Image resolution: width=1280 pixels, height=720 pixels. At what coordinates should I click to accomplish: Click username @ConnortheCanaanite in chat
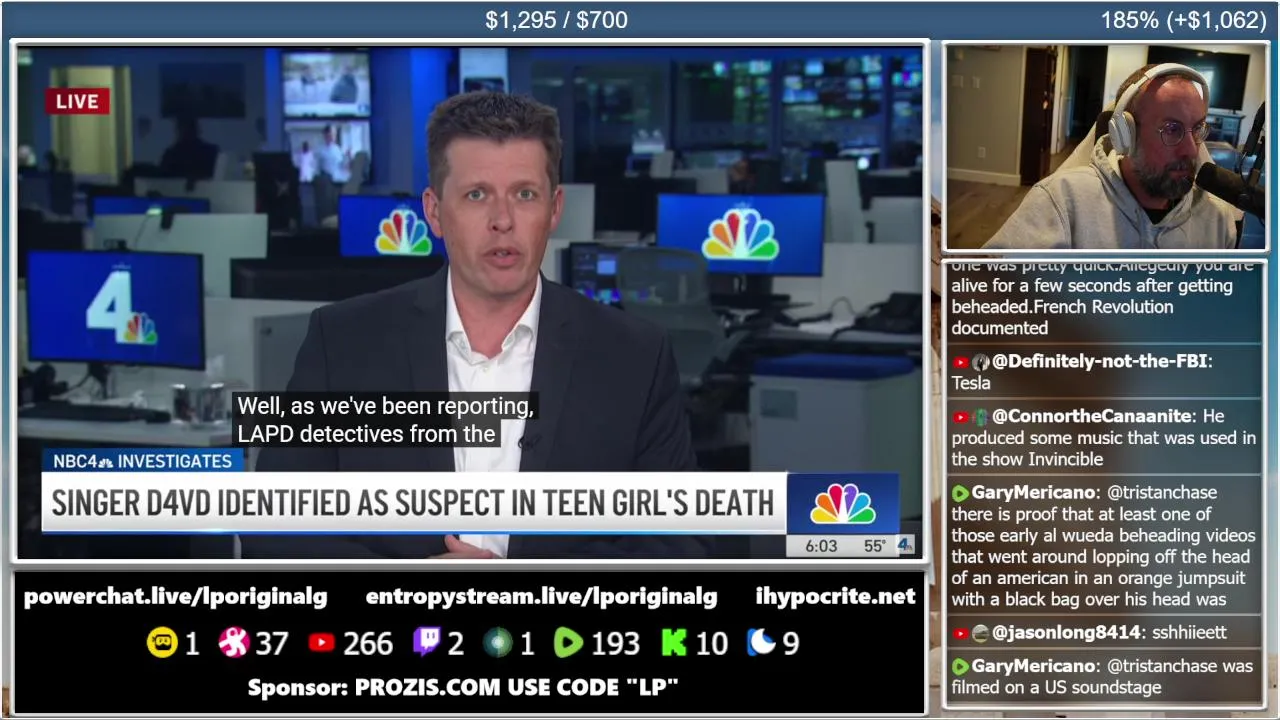point(1094,416)
